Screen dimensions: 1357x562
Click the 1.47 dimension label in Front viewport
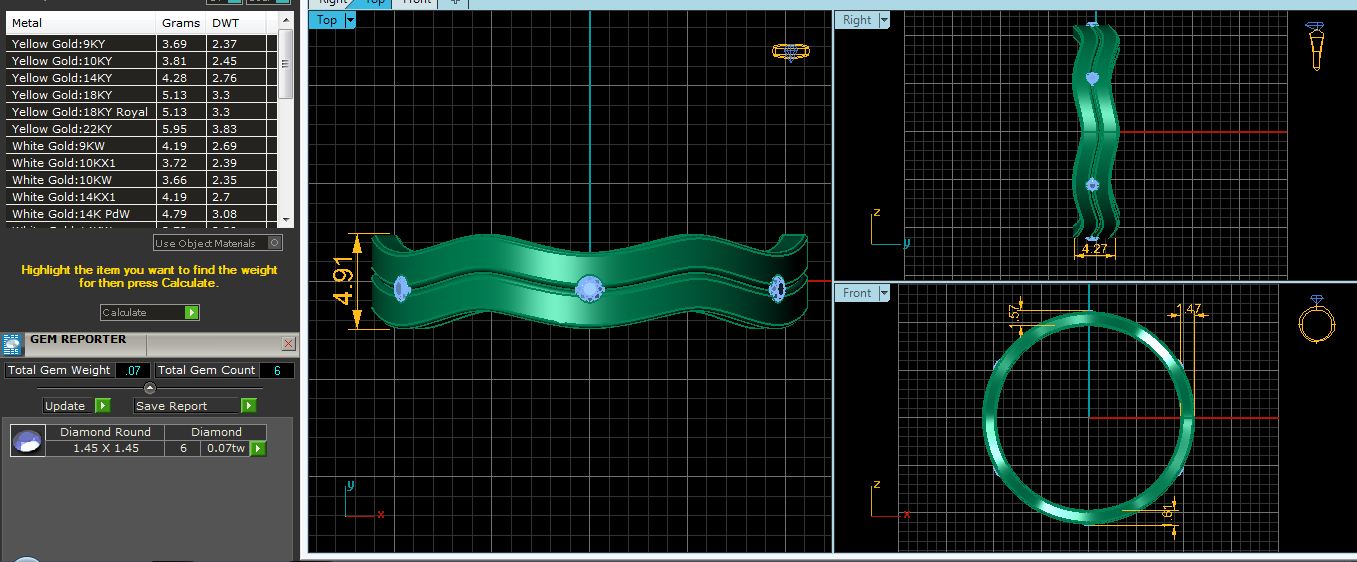point(1190,310)
